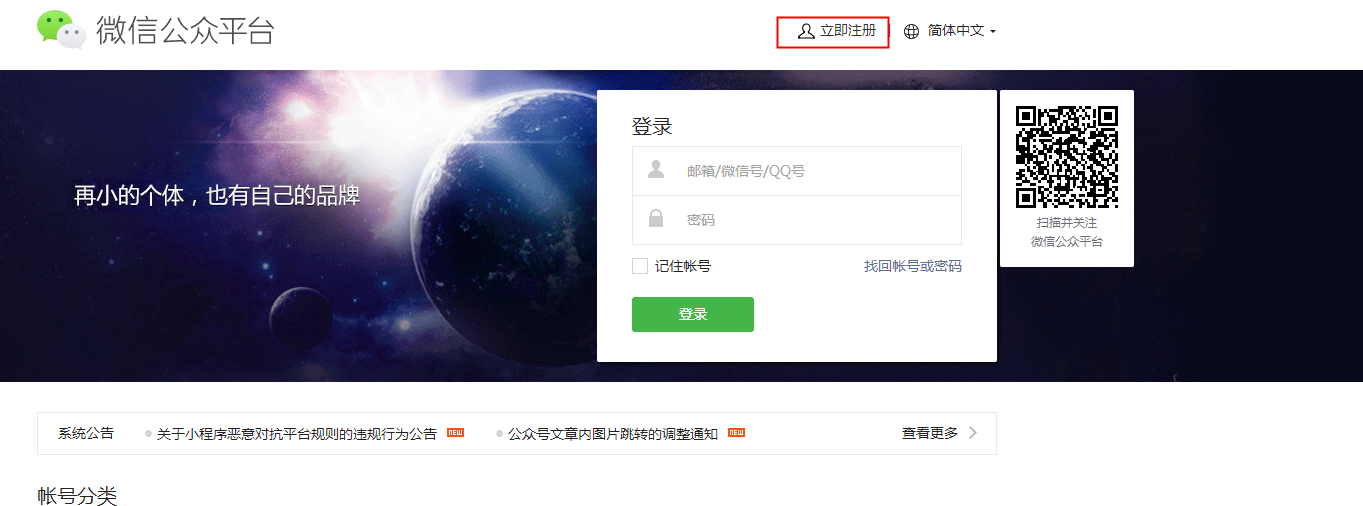Click the QR code image

(x=1067, y=157)
